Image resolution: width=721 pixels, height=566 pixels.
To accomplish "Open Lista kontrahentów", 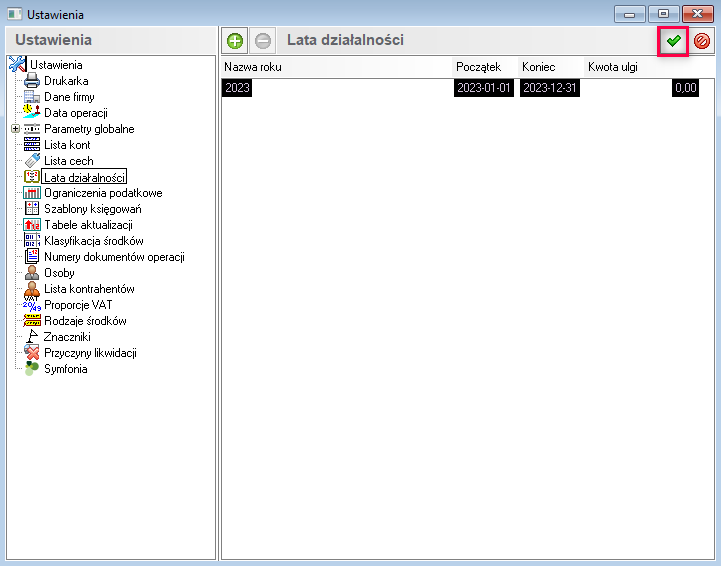I will click(x=89, y=289).
